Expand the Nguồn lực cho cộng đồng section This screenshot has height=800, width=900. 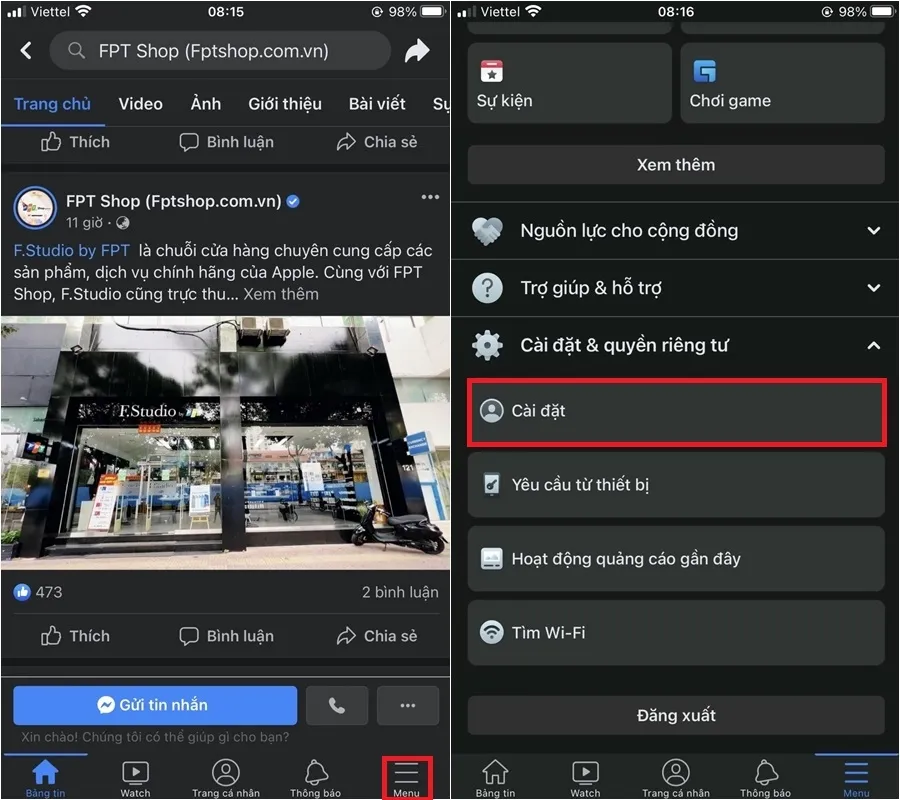[676, 230]
